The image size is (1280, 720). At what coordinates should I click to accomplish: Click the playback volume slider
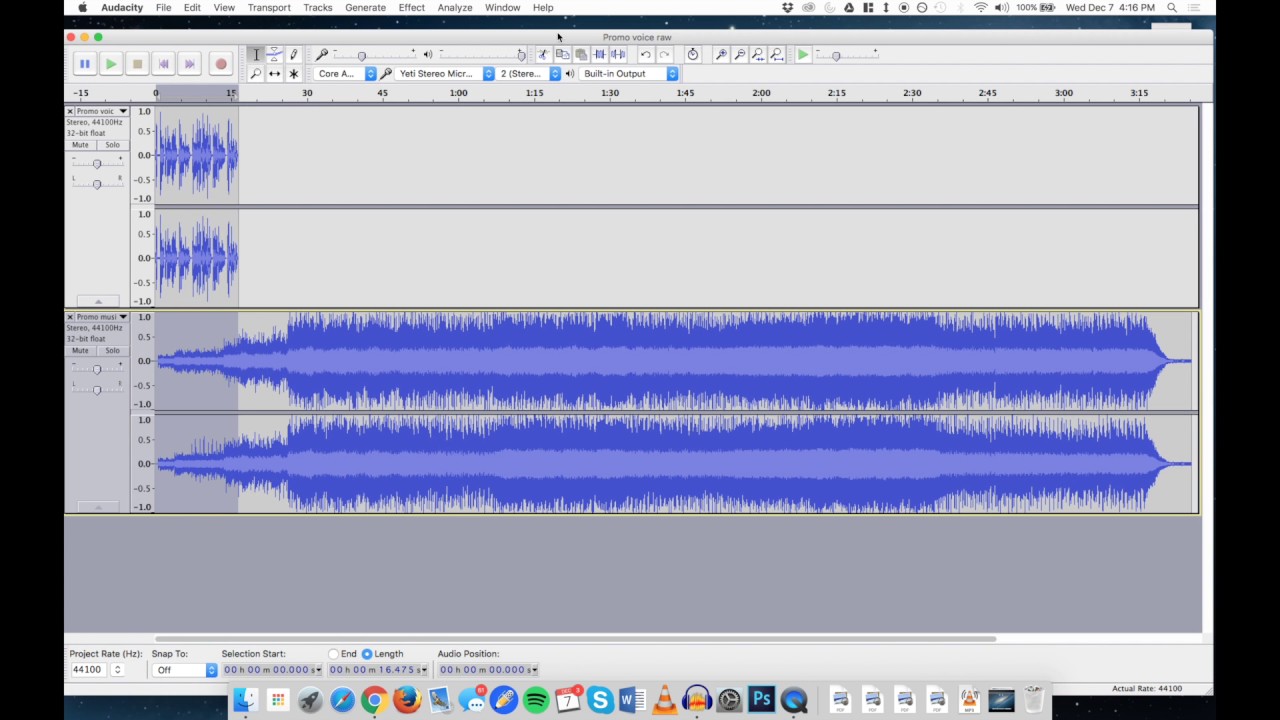[482, 54]
